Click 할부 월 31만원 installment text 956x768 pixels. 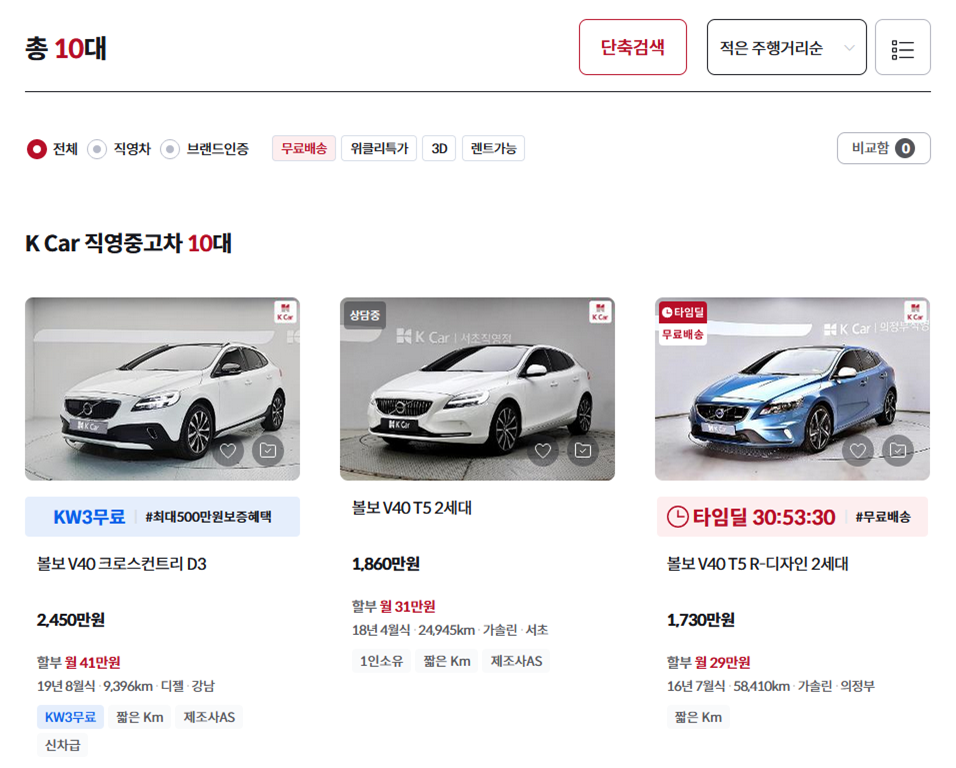point(394,606)
